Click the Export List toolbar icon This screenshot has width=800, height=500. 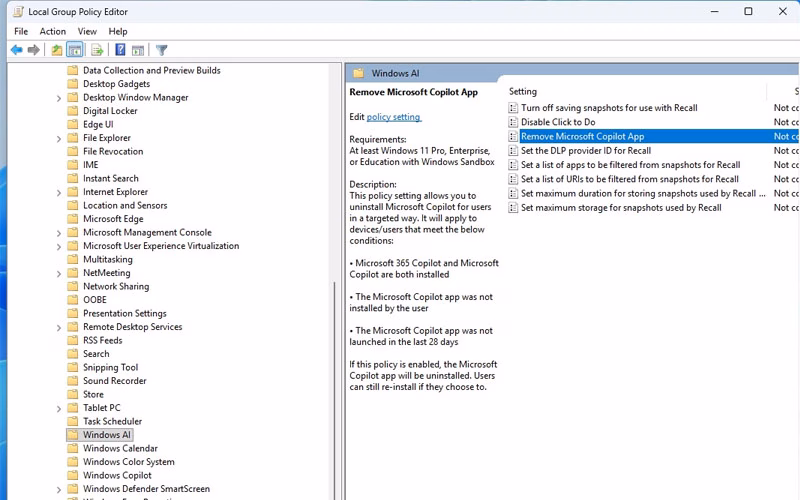97,50
